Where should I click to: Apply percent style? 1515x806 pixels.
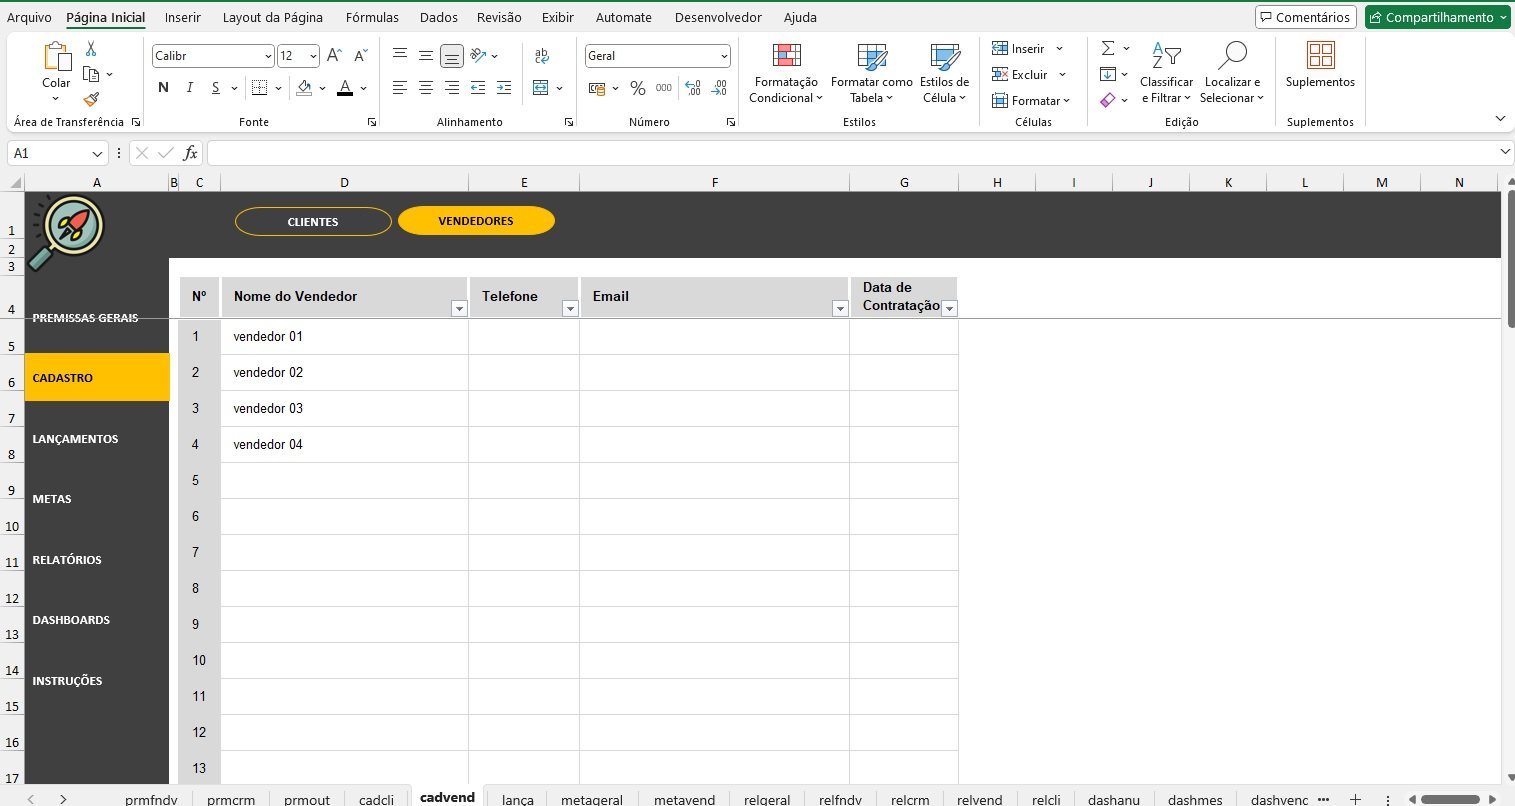637,88
